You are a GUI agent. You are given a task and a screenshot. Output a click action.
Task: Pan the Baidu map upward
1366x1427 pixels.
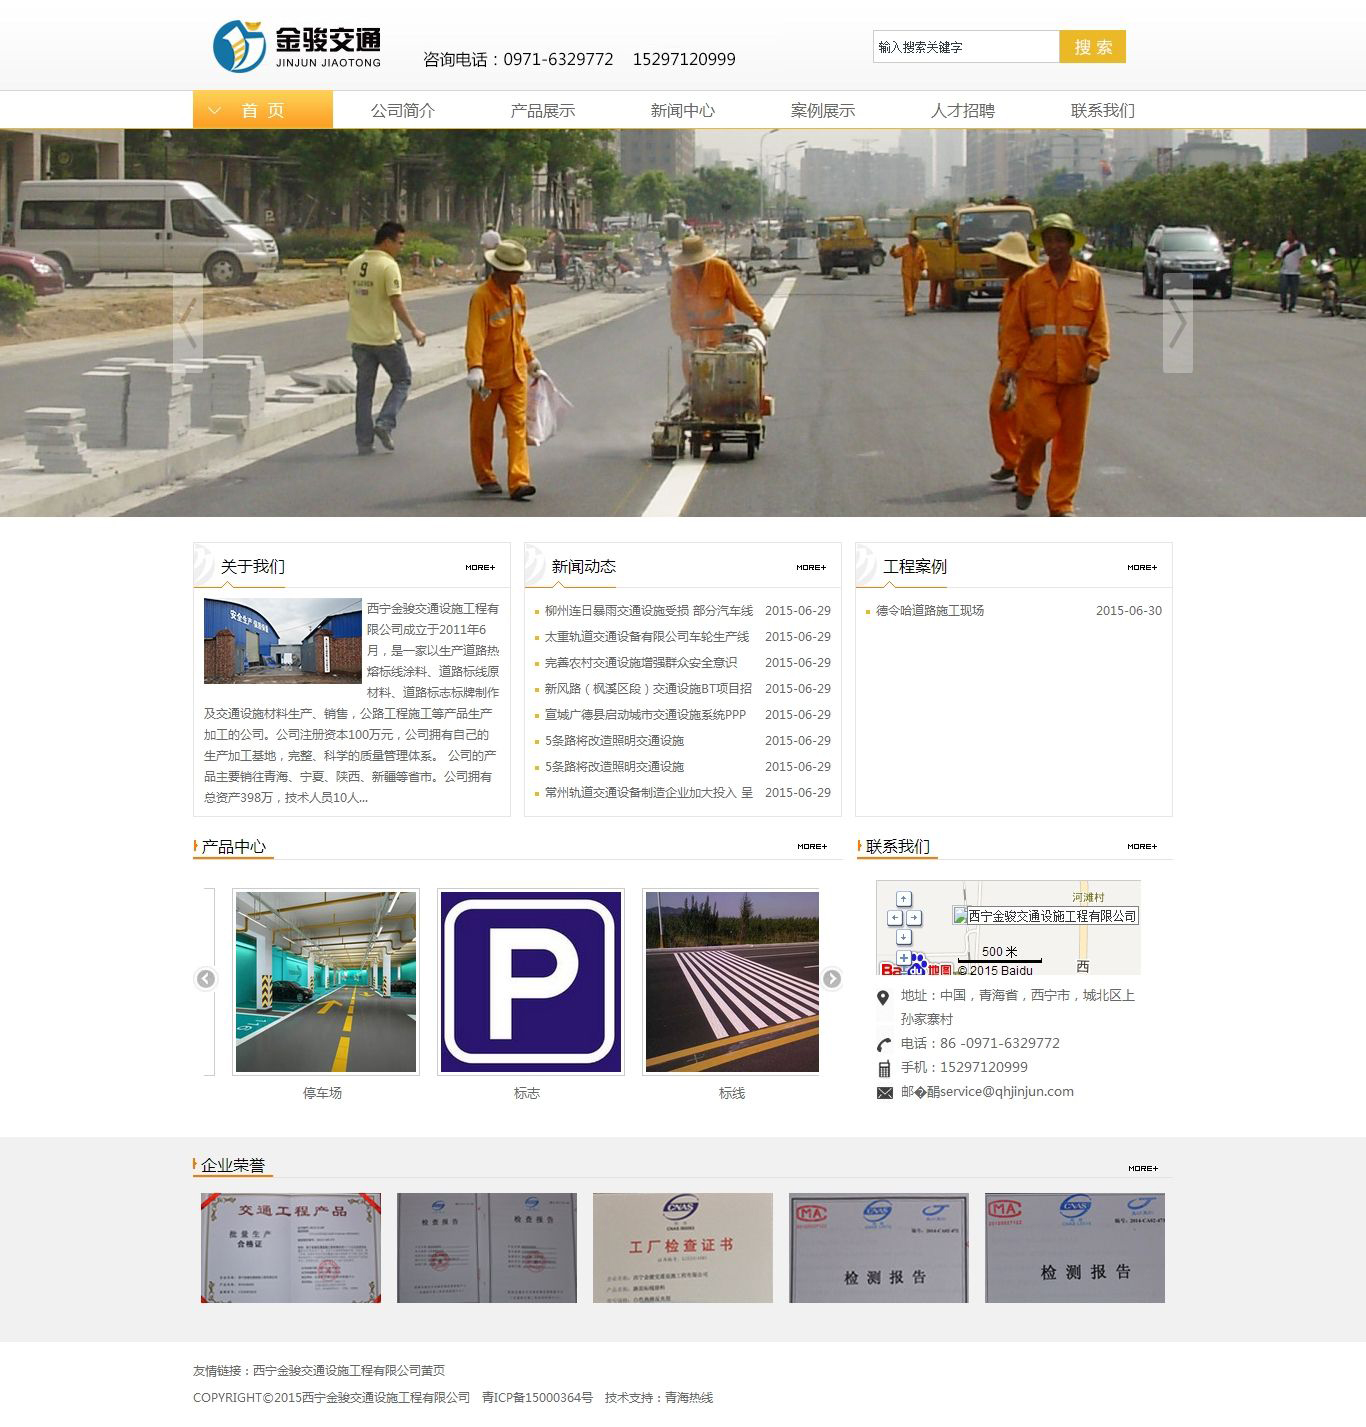[904, 899]
